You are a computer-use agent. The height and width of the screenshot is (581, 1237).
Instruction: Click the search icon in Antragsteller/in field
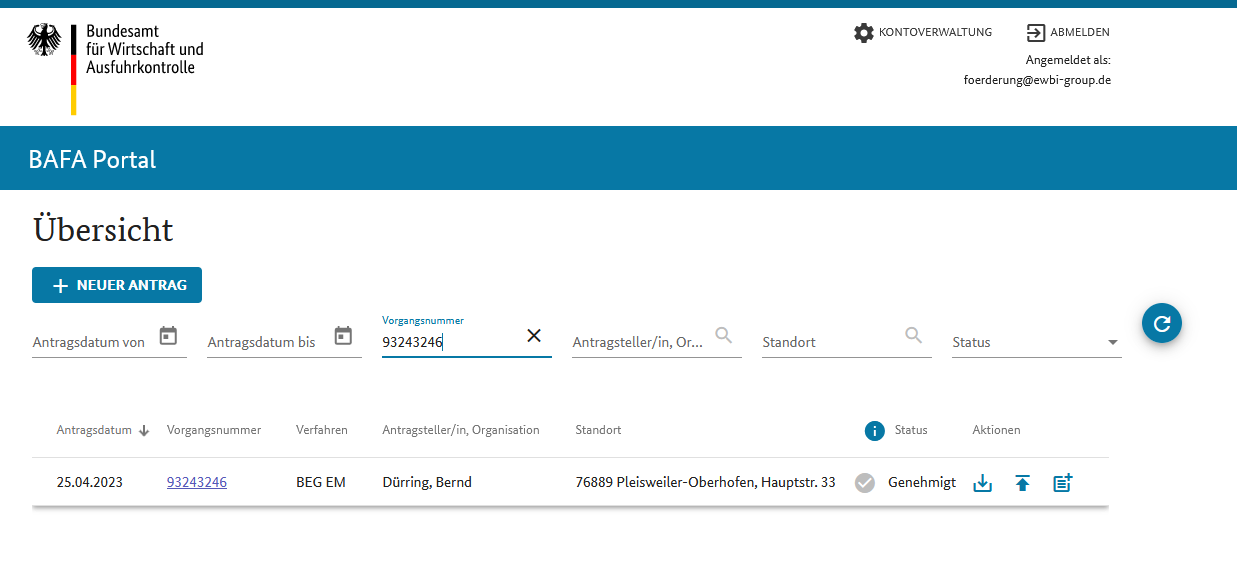724,336
